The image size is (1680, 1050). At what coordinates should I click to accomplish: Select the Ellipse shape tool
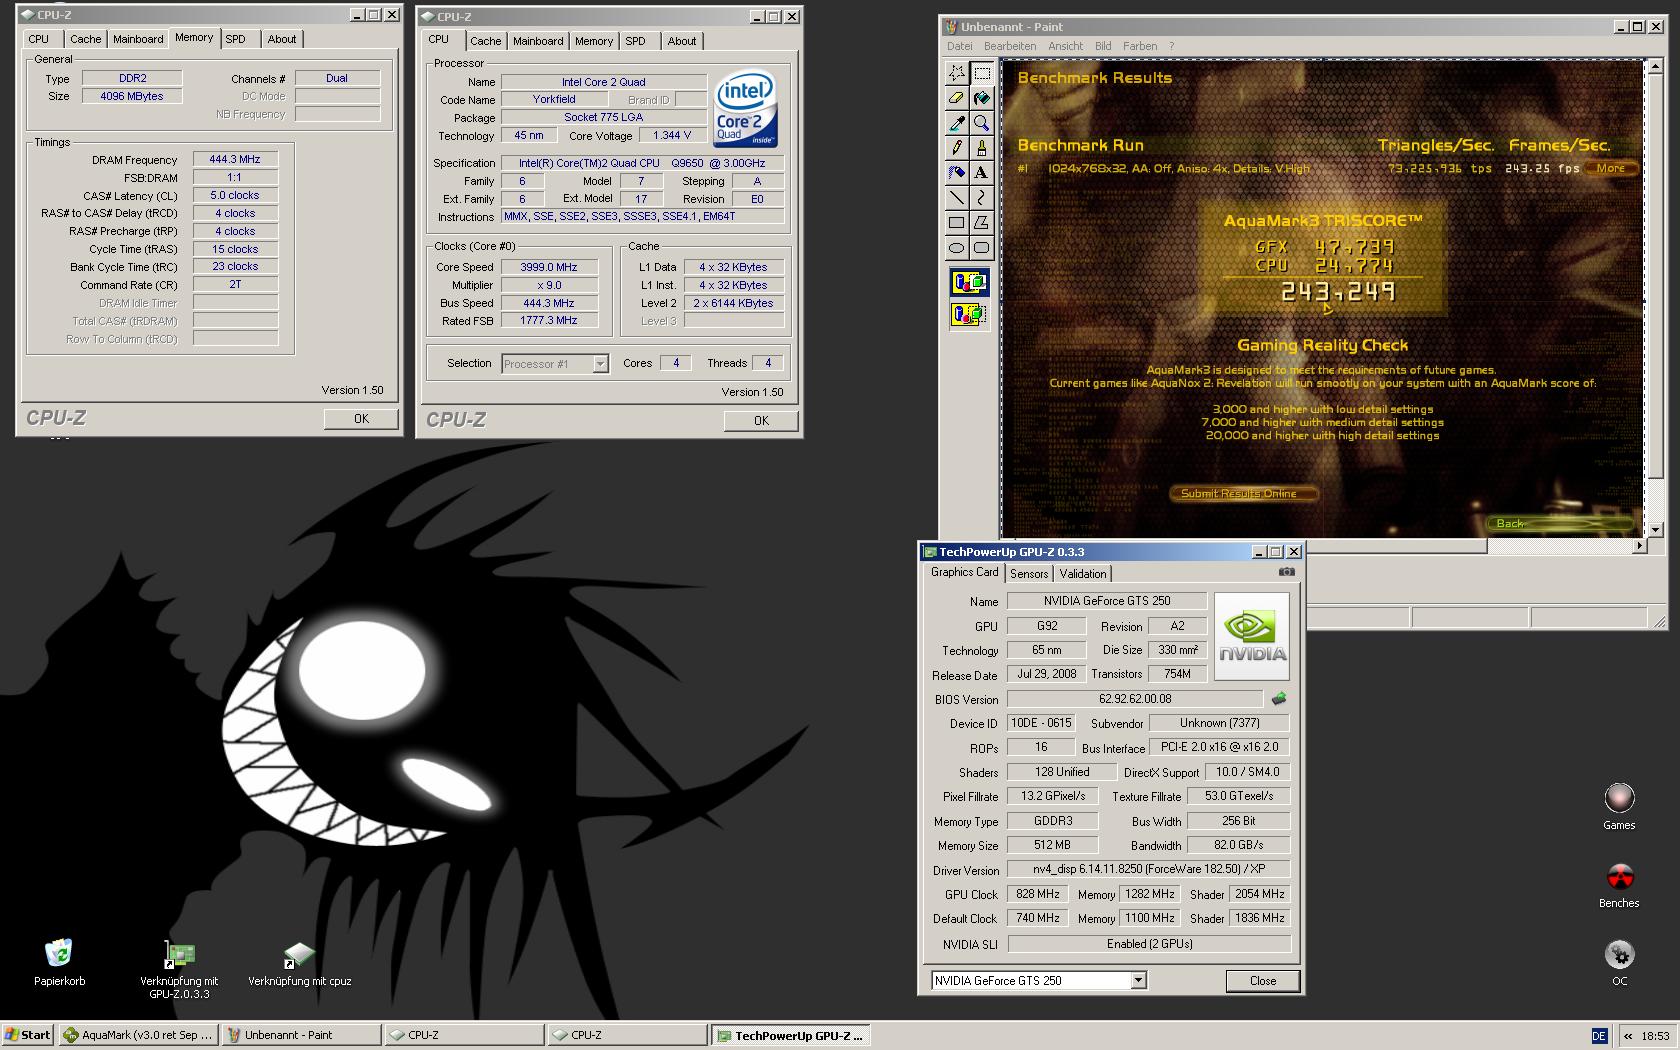pos(957,248)
